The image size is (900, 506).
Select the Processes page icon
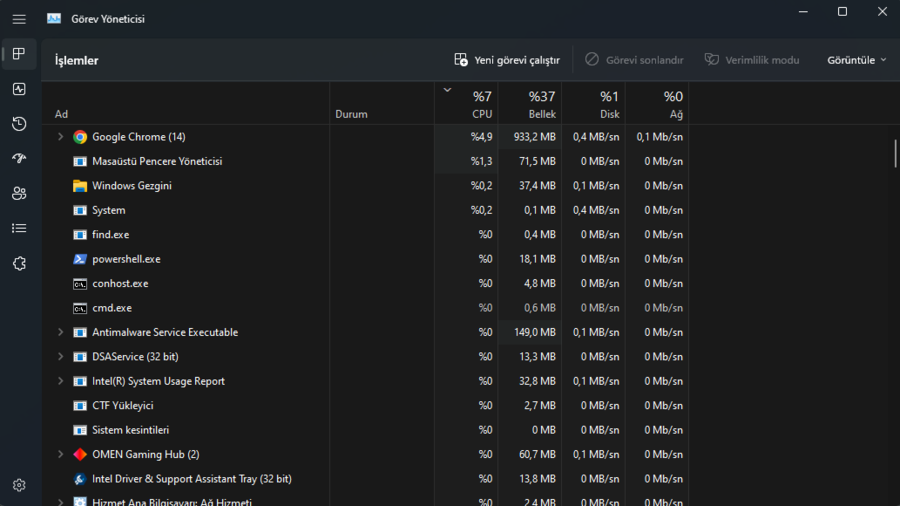pos(19,54)
